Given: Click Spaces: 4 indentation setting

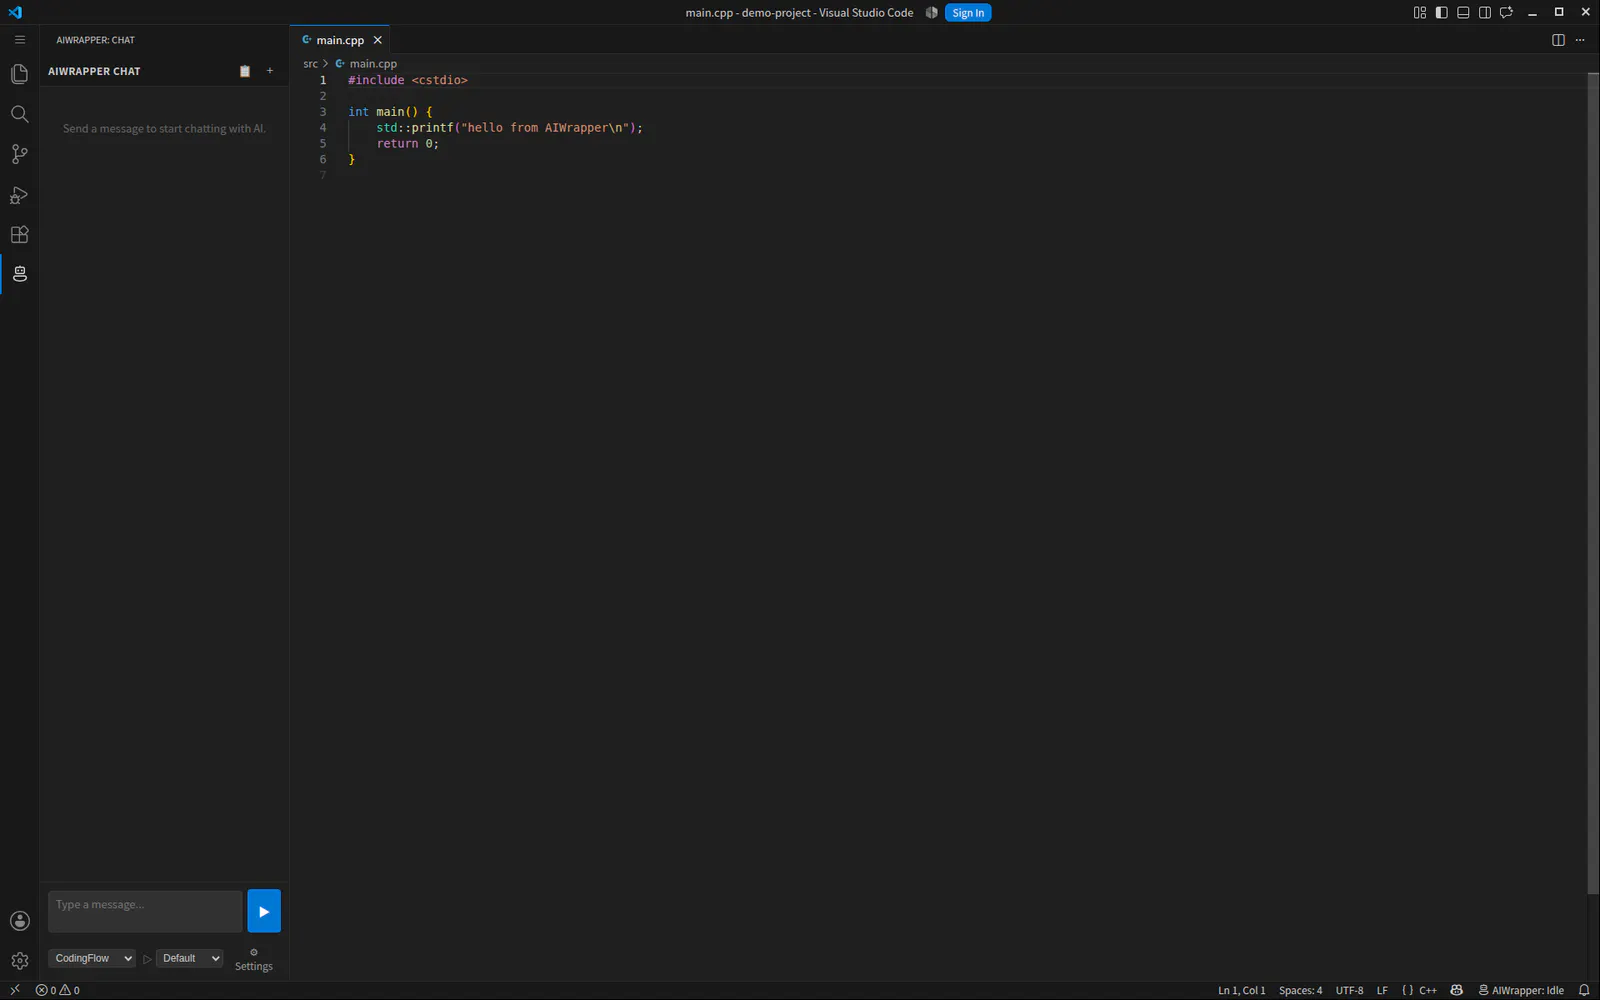Looking at the screenshot, I should pos(1300,990).
